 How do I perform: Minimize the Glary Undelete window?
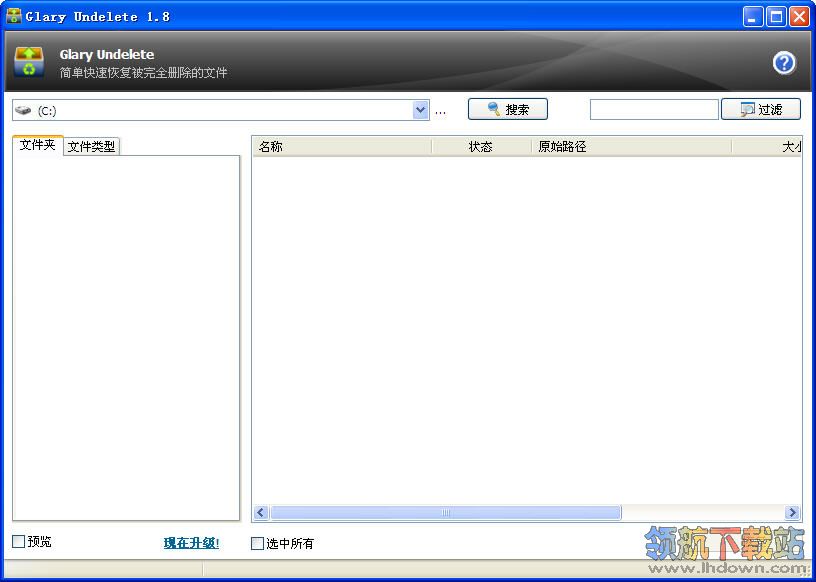753,17
